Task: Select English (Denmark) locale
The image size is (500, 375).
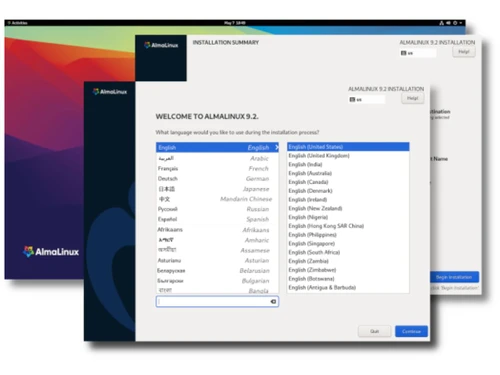Action: (348, 191)
